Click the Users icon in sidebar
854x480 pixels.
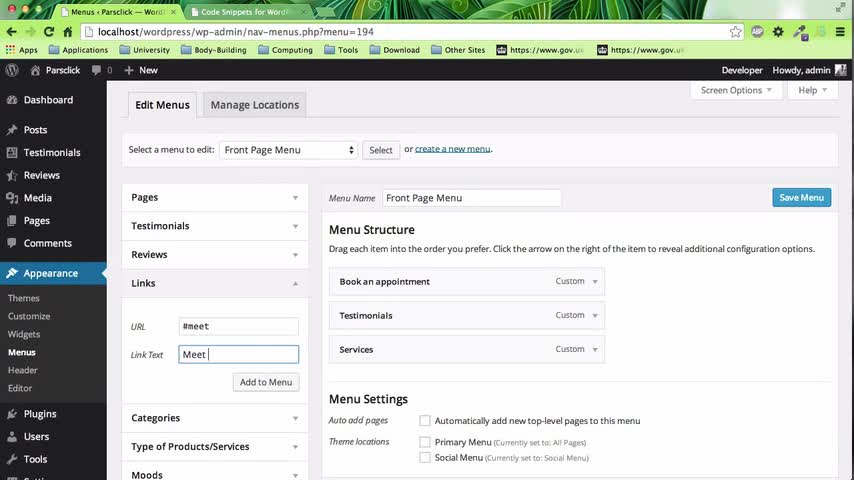(12, 437)
